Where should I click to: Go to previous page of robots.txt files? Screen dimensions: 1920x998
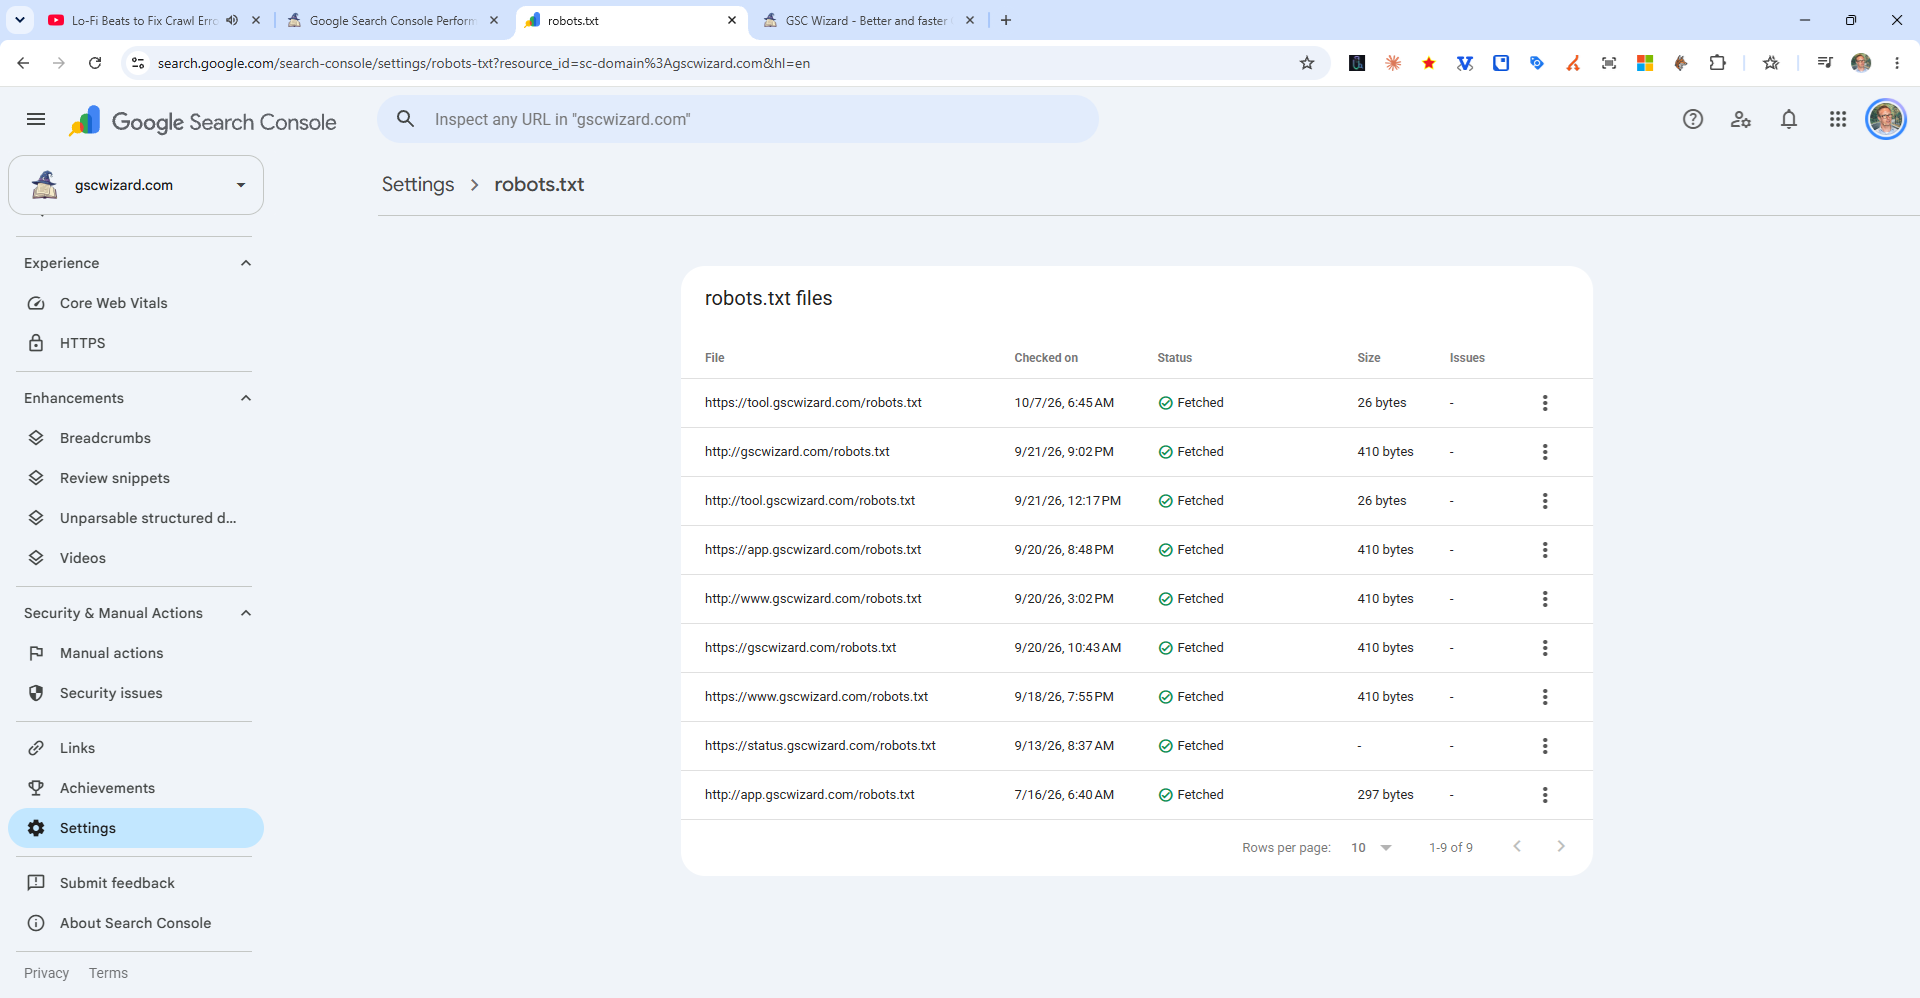click(x=1517, y=847)
